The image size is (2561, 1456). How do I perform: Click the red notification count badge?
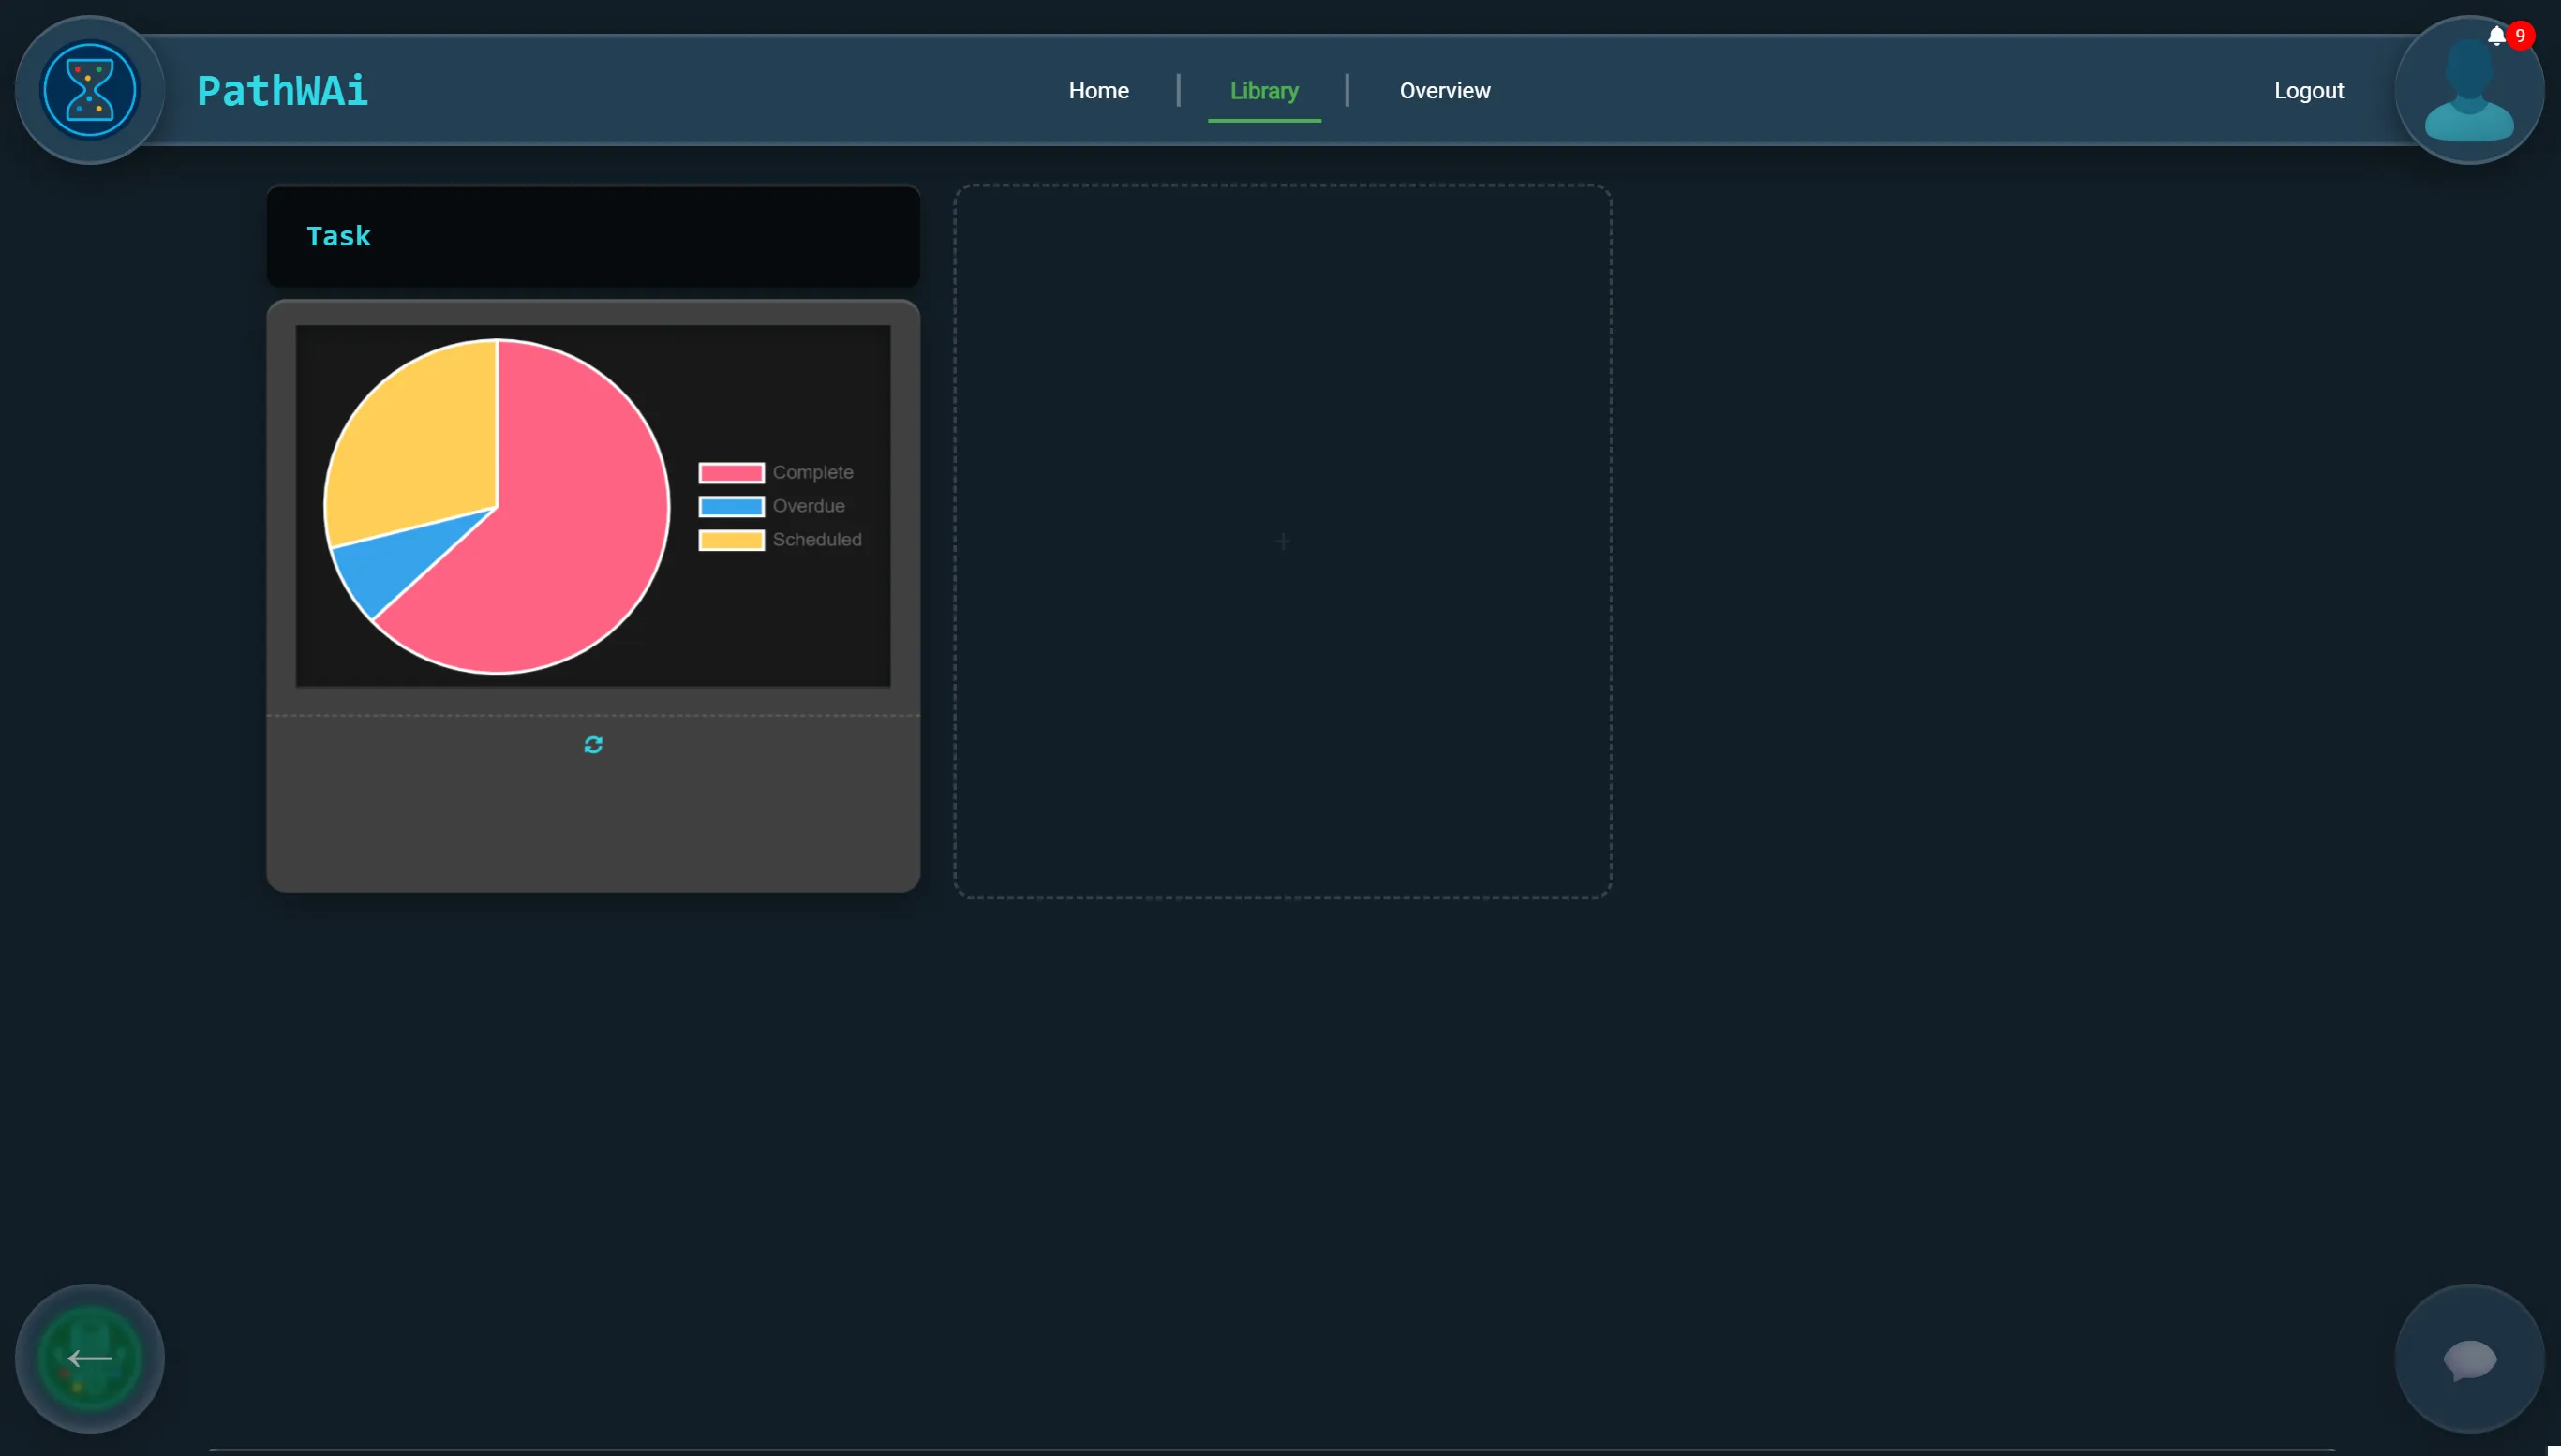(2520, 36)
